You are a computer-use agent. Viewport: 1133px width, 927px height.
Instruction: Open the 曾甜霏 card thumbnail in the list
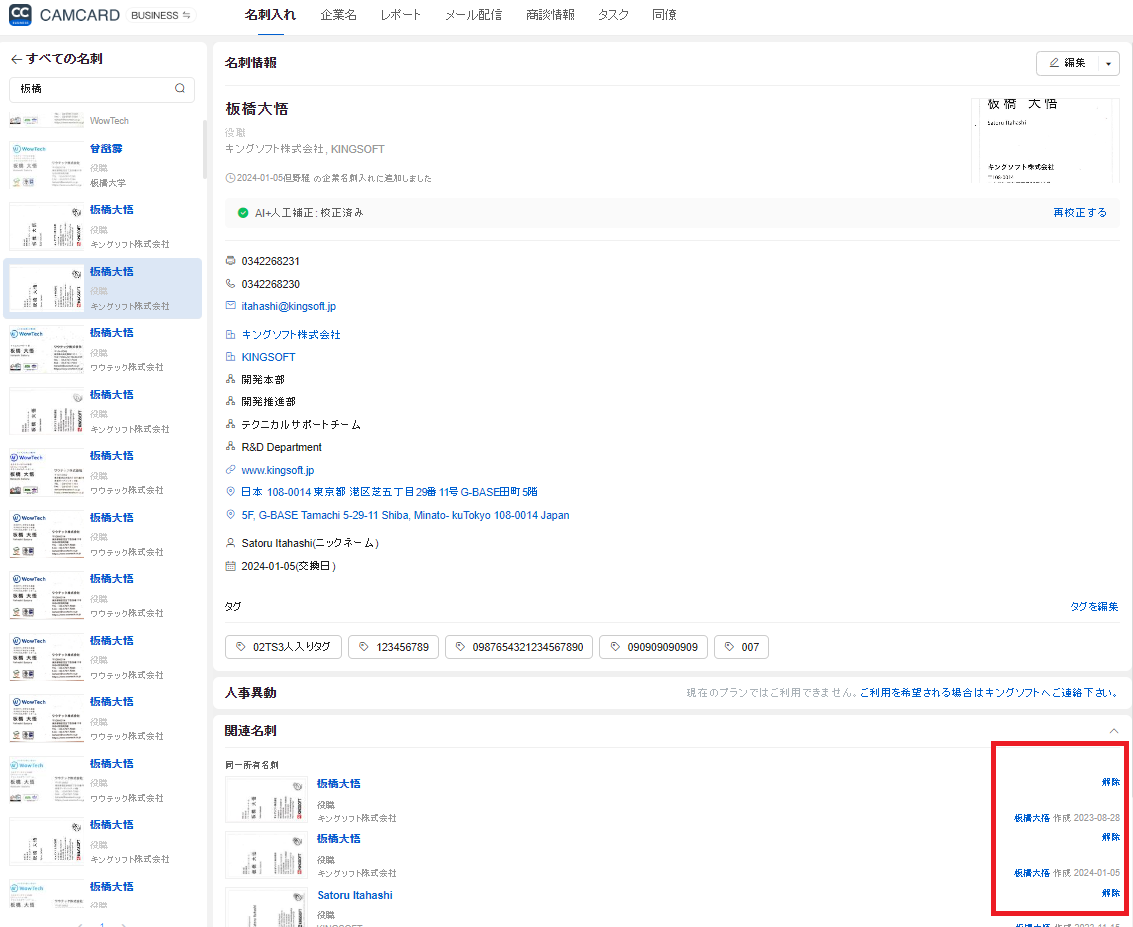point(46,165)
